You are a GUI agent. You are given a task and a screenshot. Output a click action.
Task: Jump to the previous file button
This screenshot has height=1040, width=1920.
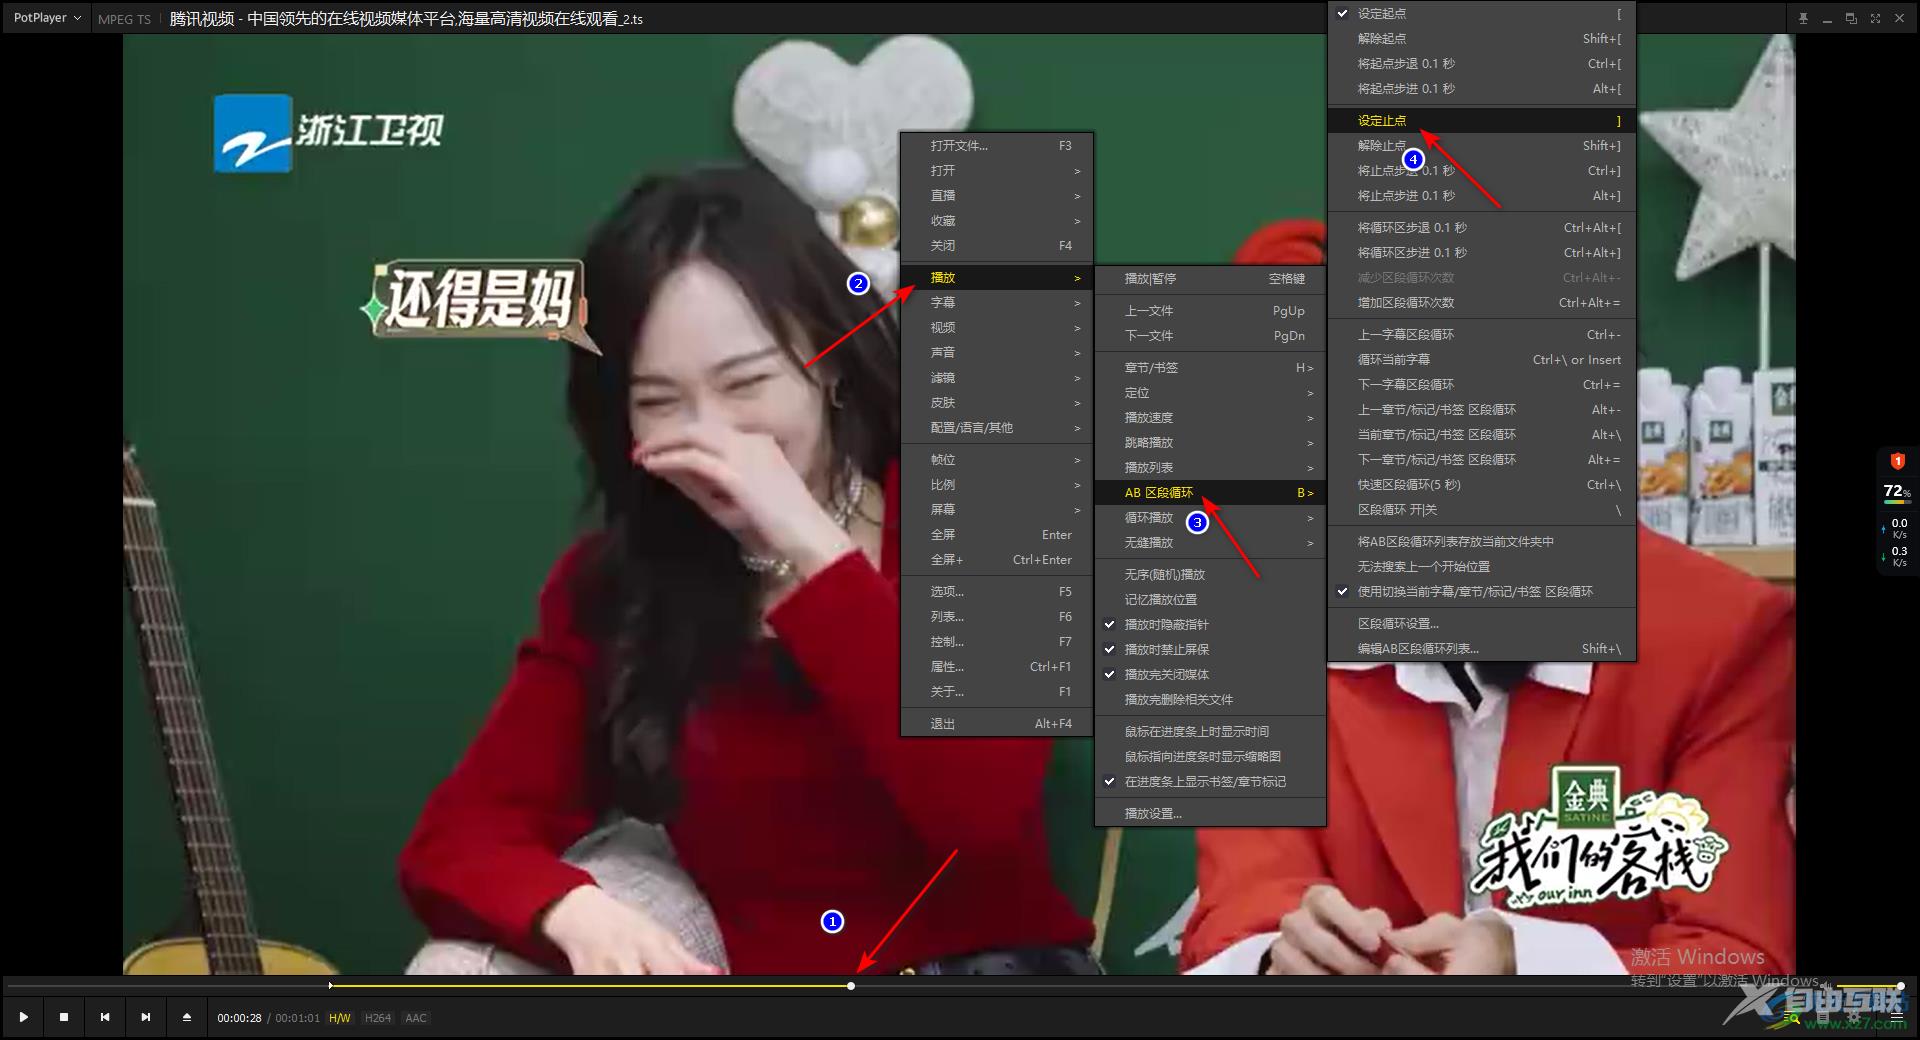[105, 1017]
